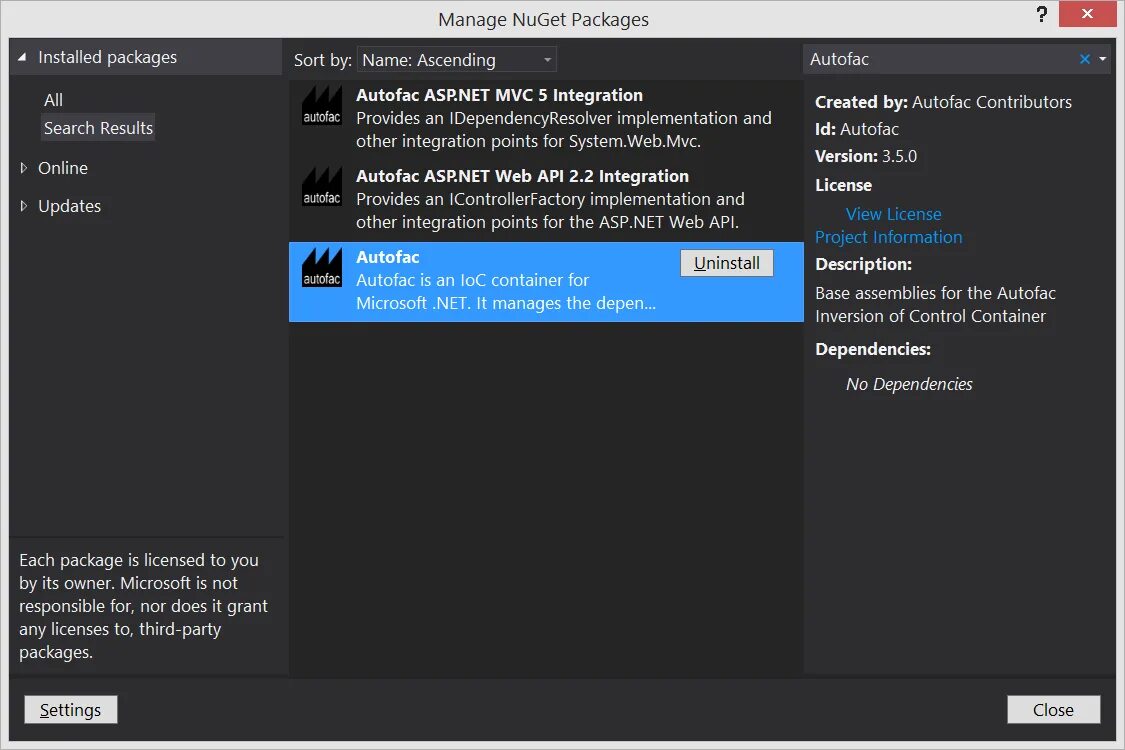Clear the Autofac search text with the X icon

[x=1085, y=60]
